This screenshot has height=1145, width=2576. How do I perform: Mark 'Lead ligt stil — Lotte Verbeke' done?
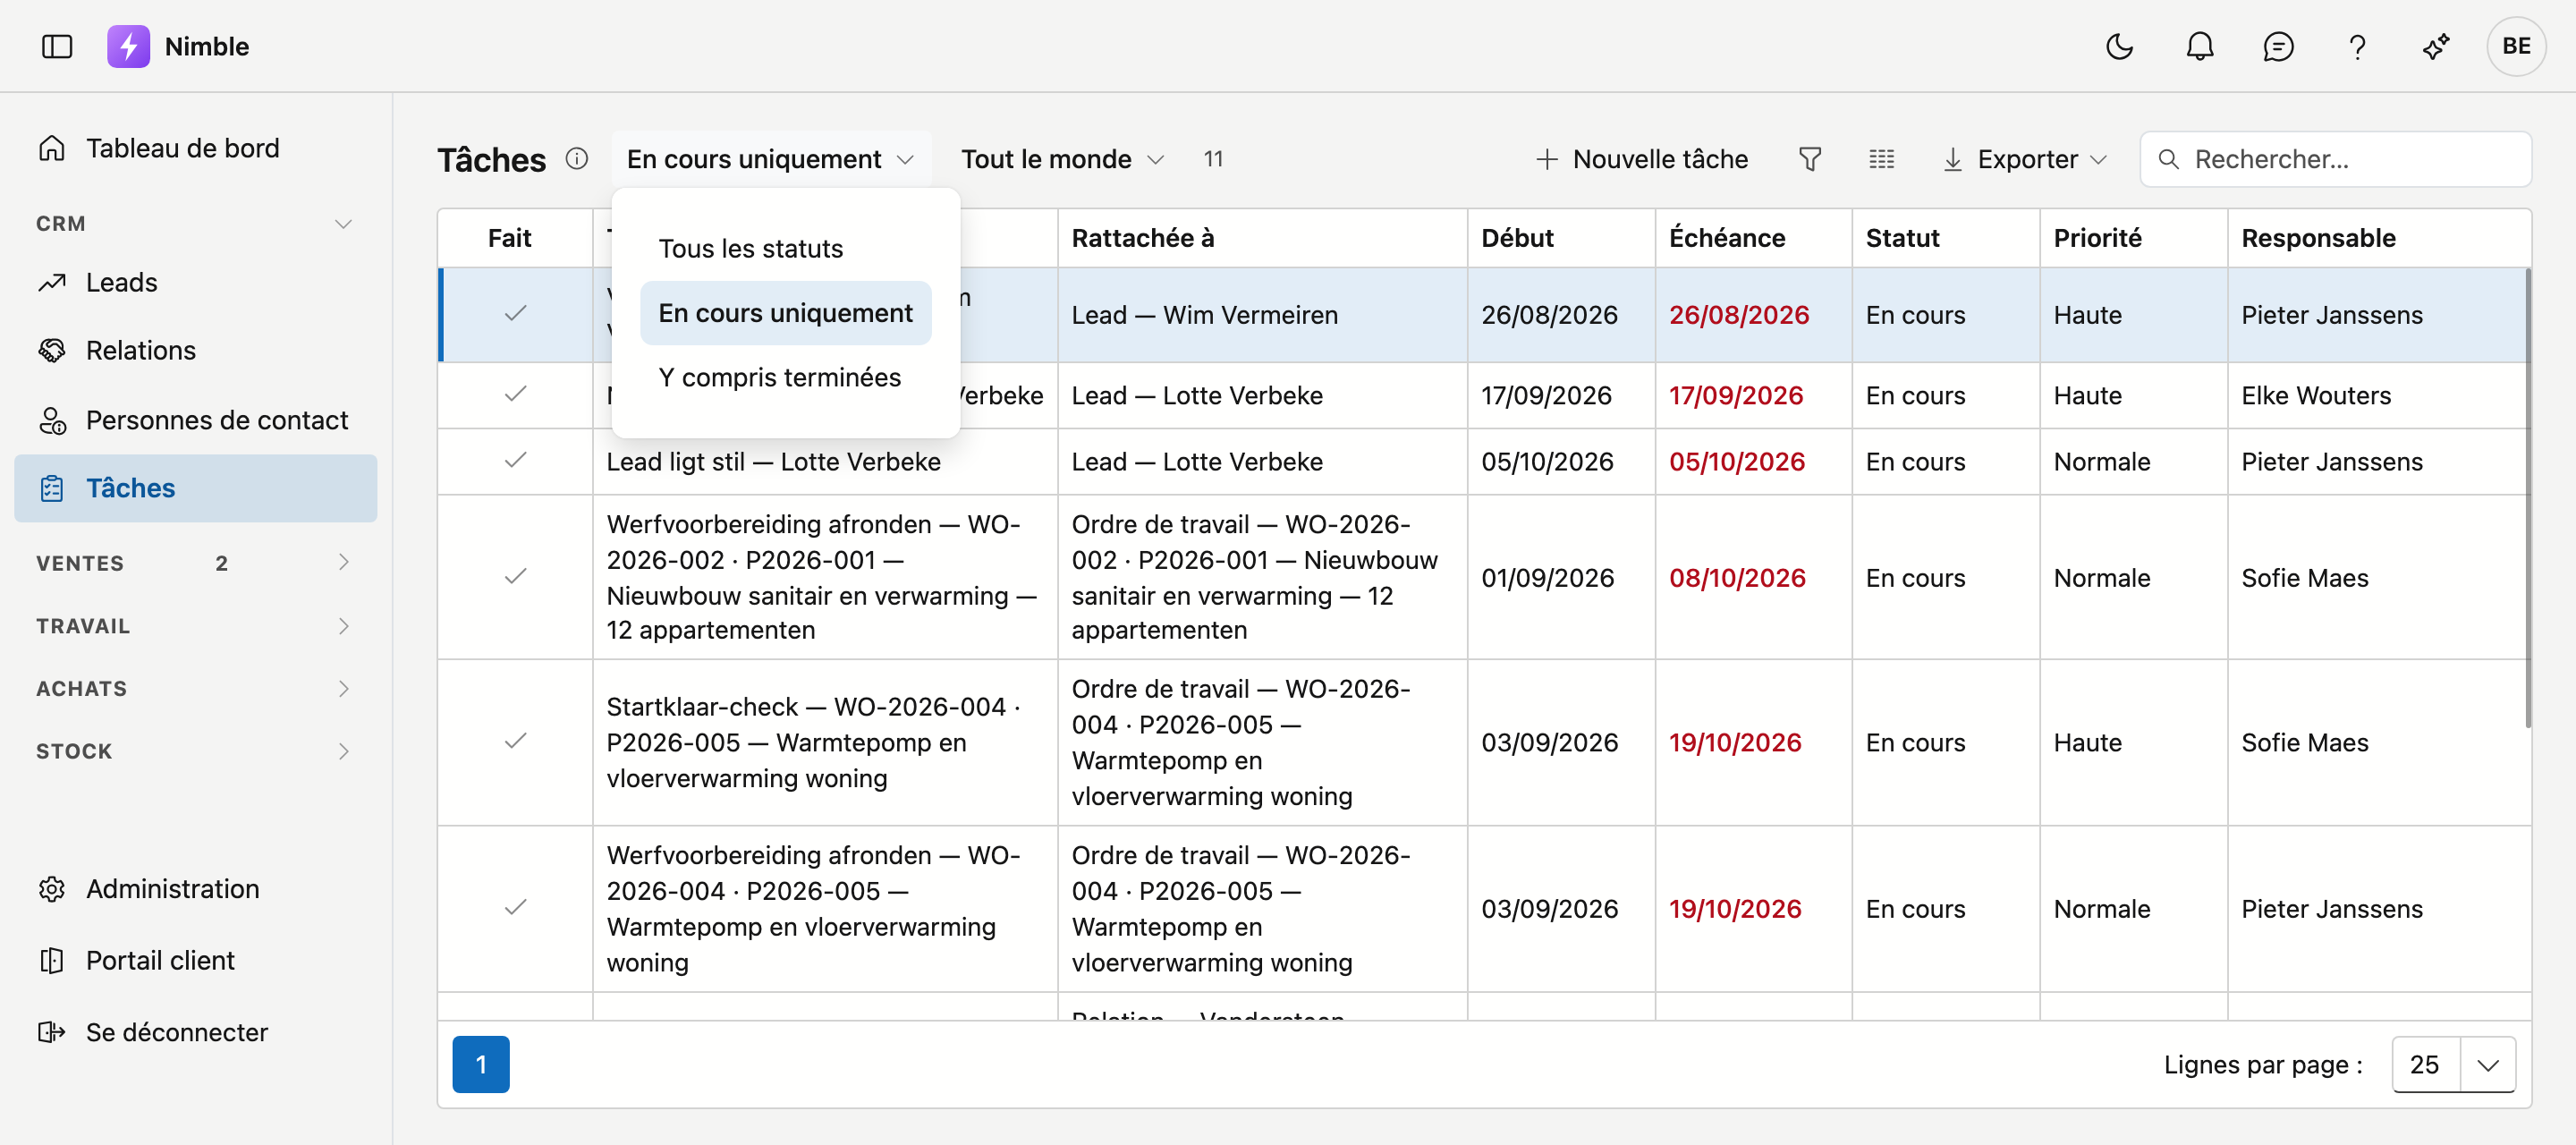point(515,461)
